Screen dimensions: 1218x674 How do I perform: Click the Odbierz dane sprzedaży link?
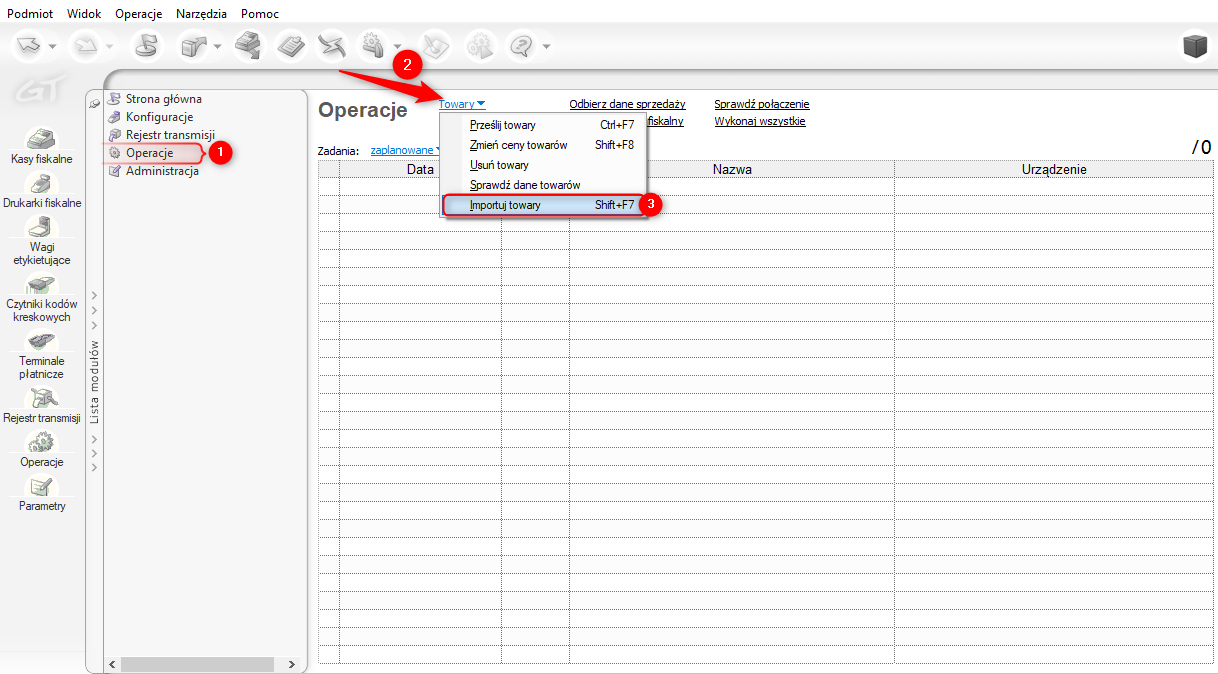point(627,104)
